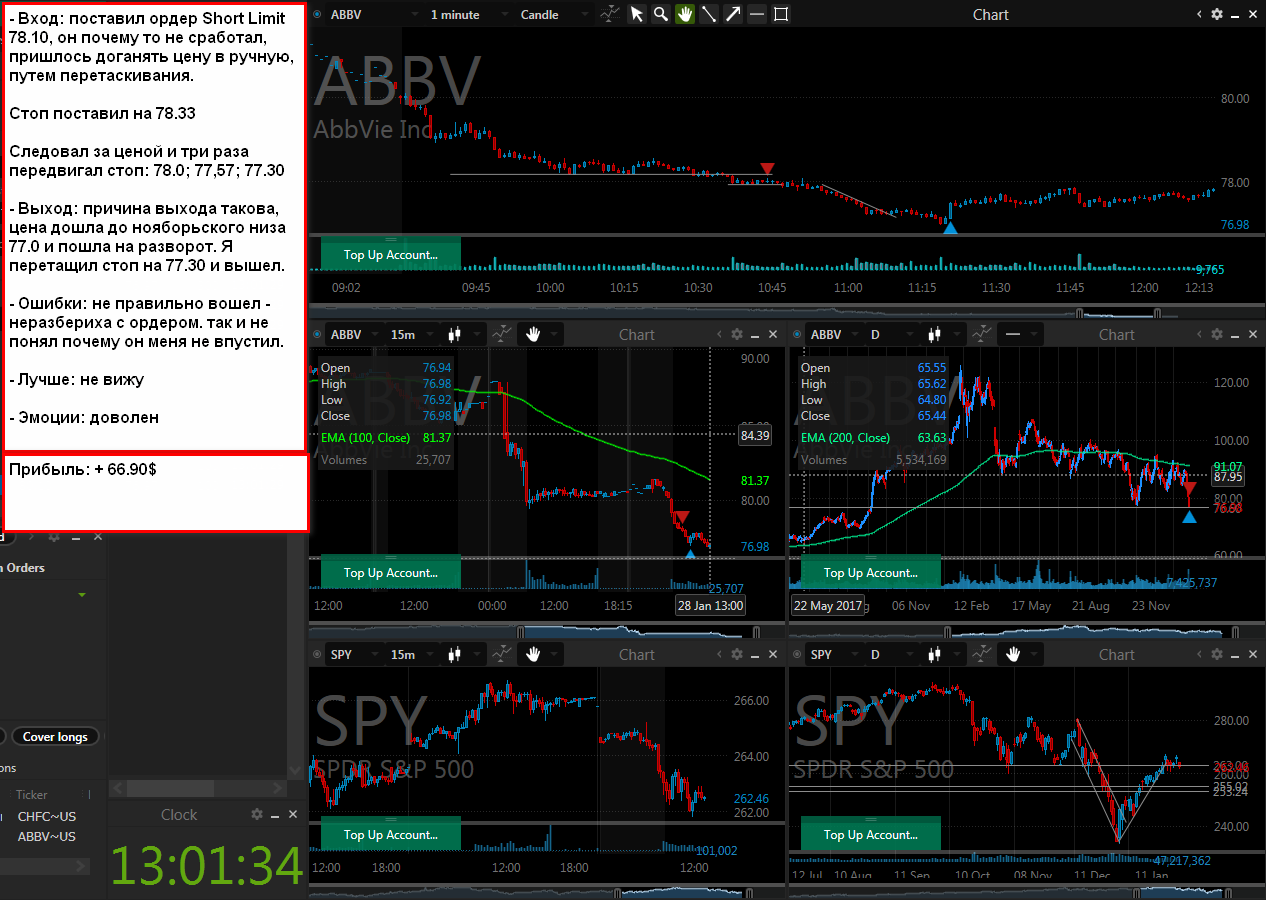Toggle symbol link dot of ABBV 15m chart

pos(317,334)
